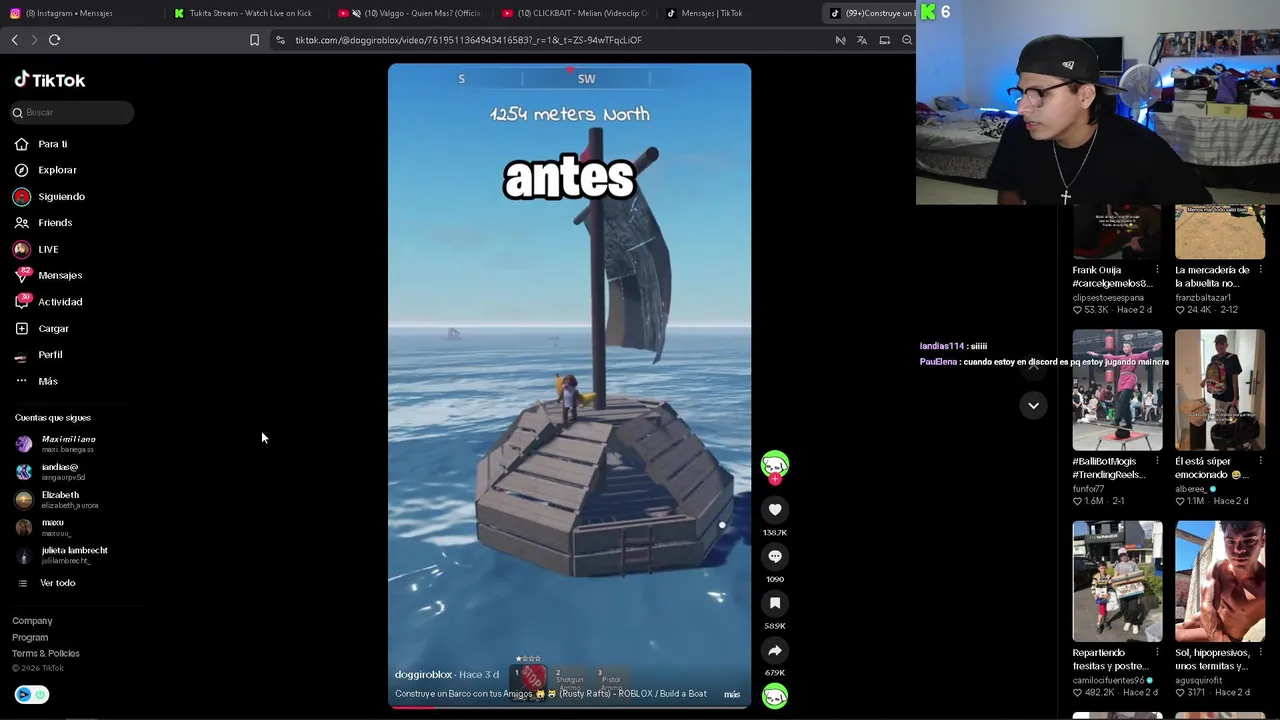This screenshot has width=1280, height=720.
Task: Focus the Buscar search field
Action: (70, 112)
